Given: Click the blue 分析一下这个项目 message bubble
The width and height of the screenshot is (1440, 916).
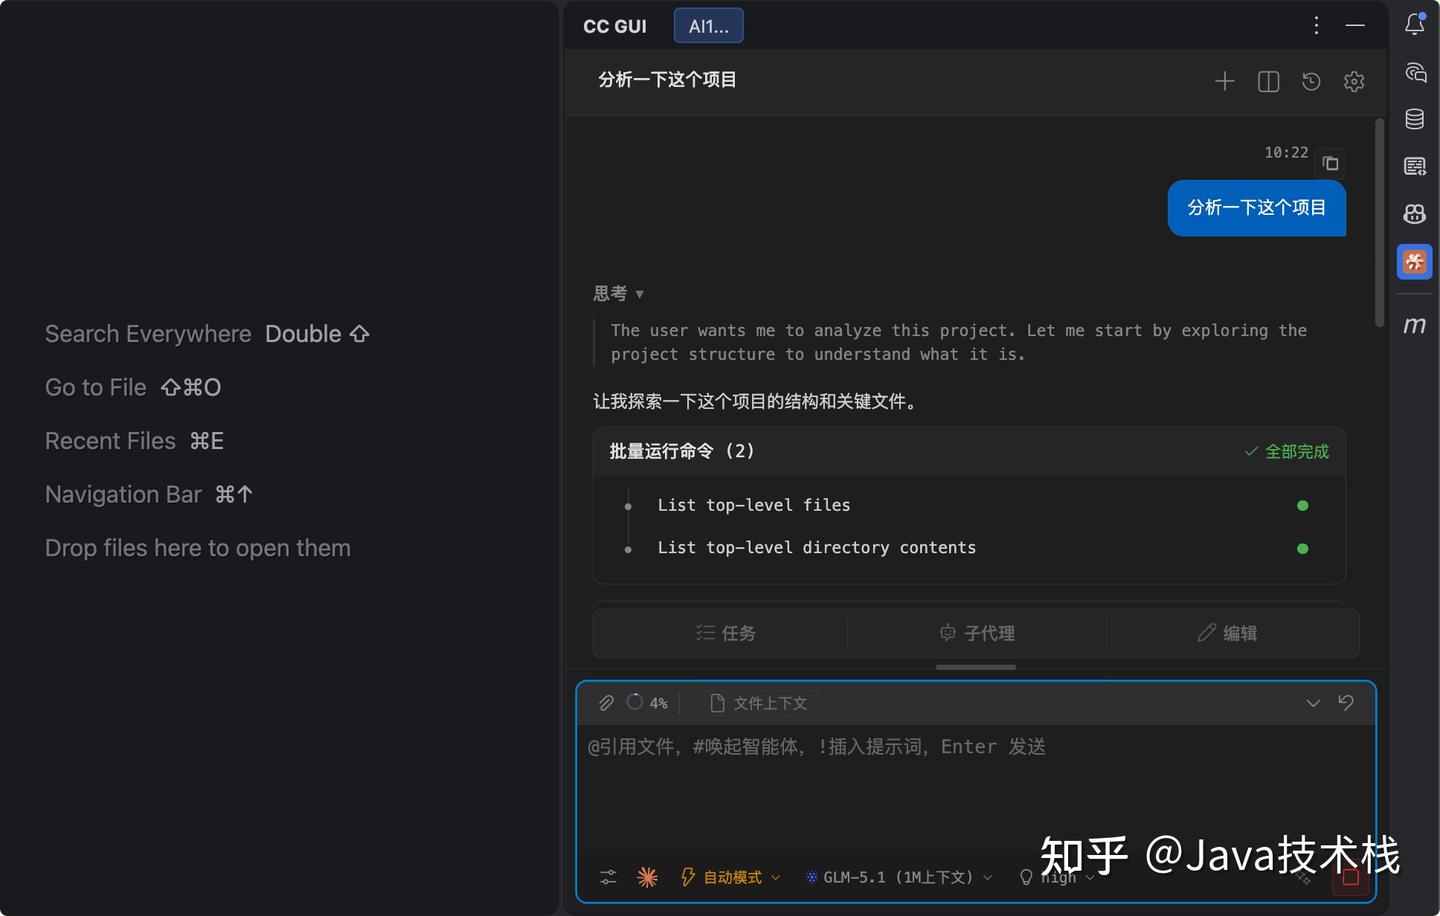Looking at the screenshot, I should point(1256,208).
